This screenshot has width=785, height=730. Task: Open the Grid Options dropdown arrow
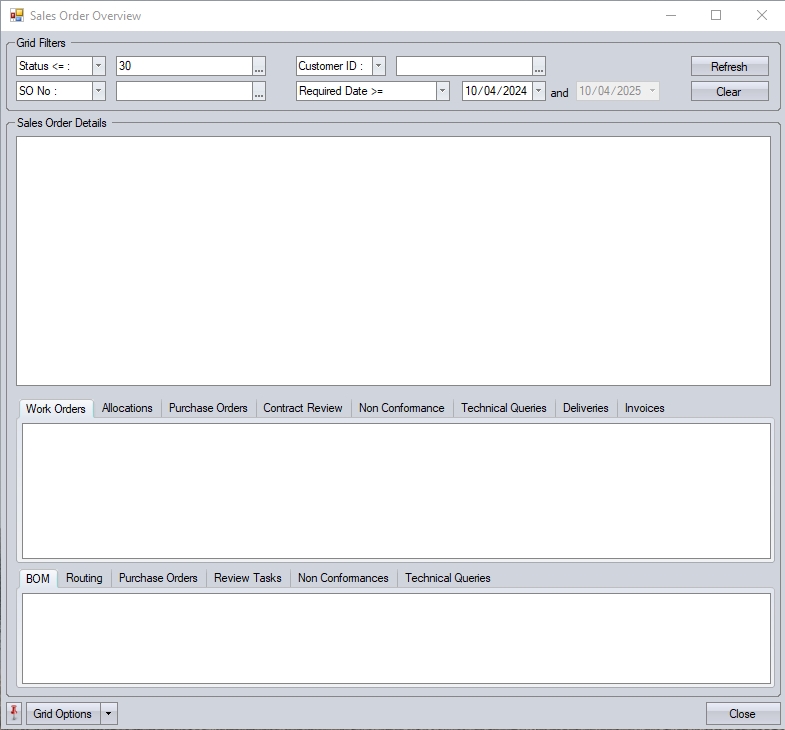click(x=109, y=713)
